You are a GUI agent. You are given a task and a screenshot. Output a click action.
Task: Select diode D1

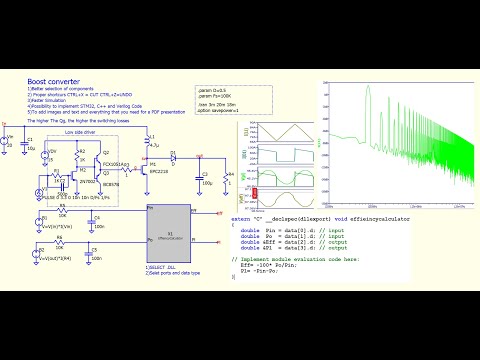(x=173, y=158)
